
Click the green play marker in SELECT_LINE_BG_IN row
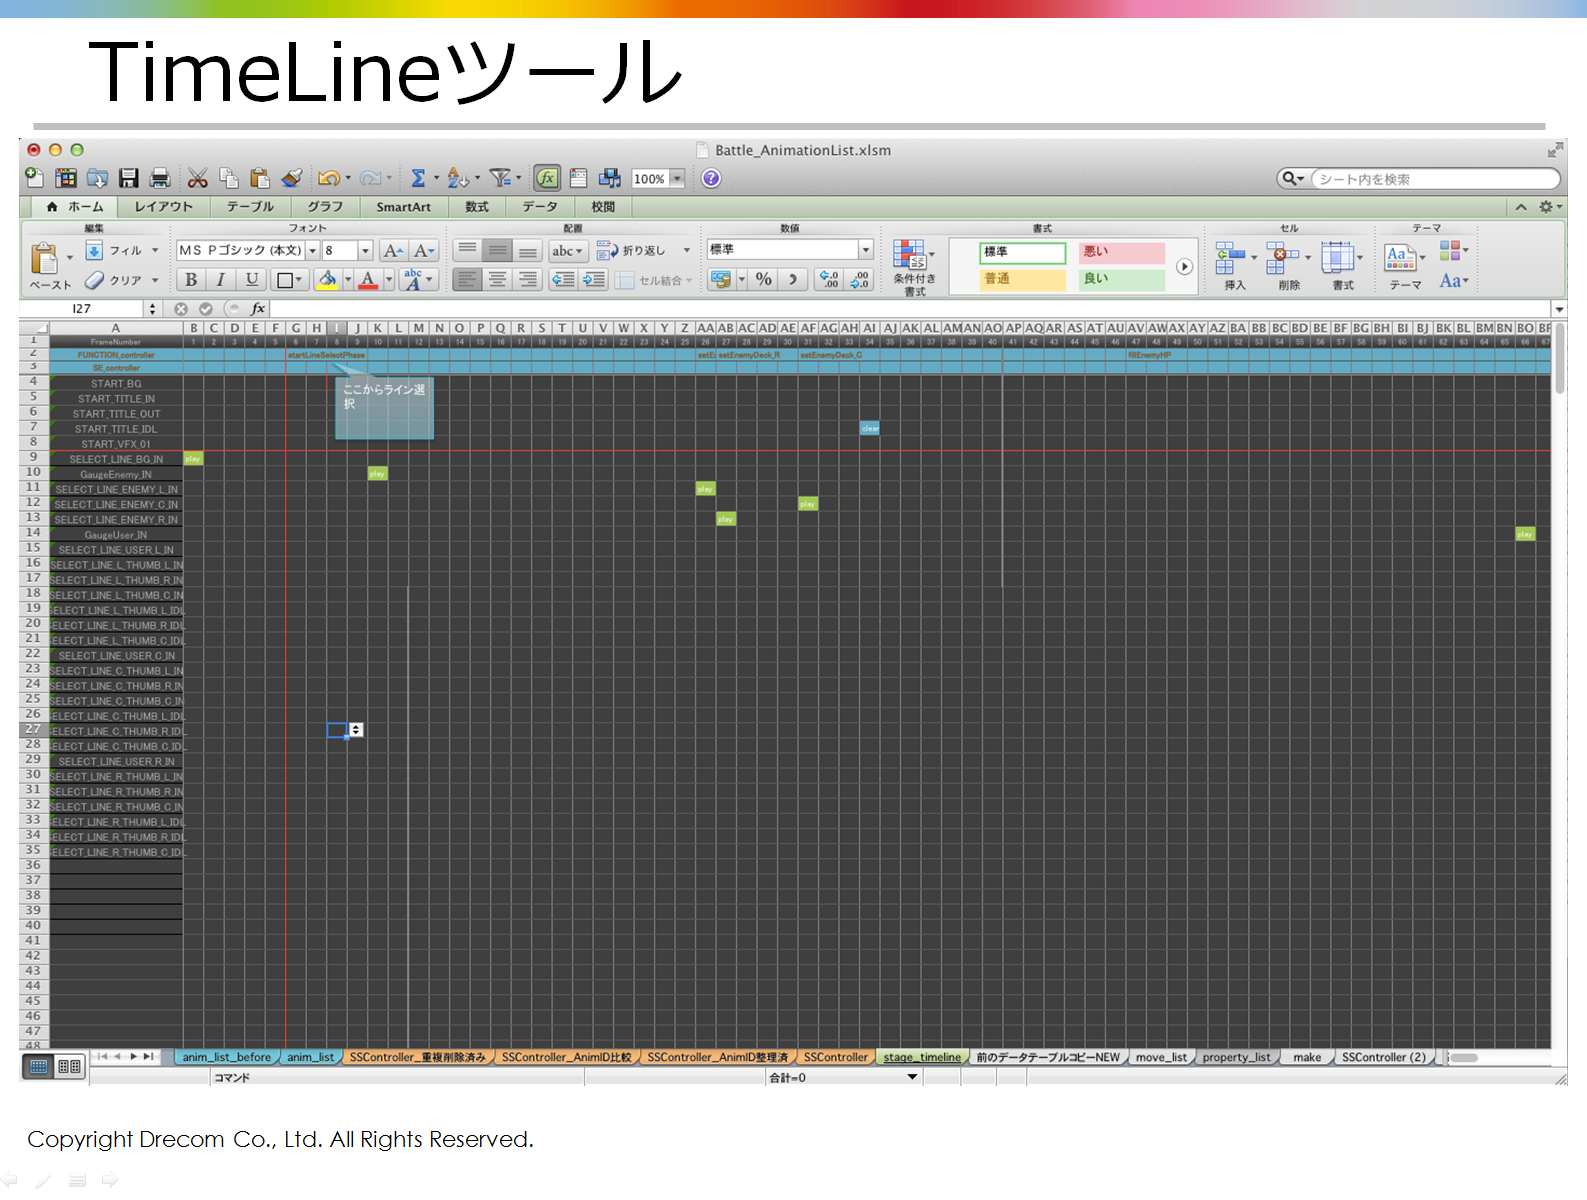click(x=193, y=459)
